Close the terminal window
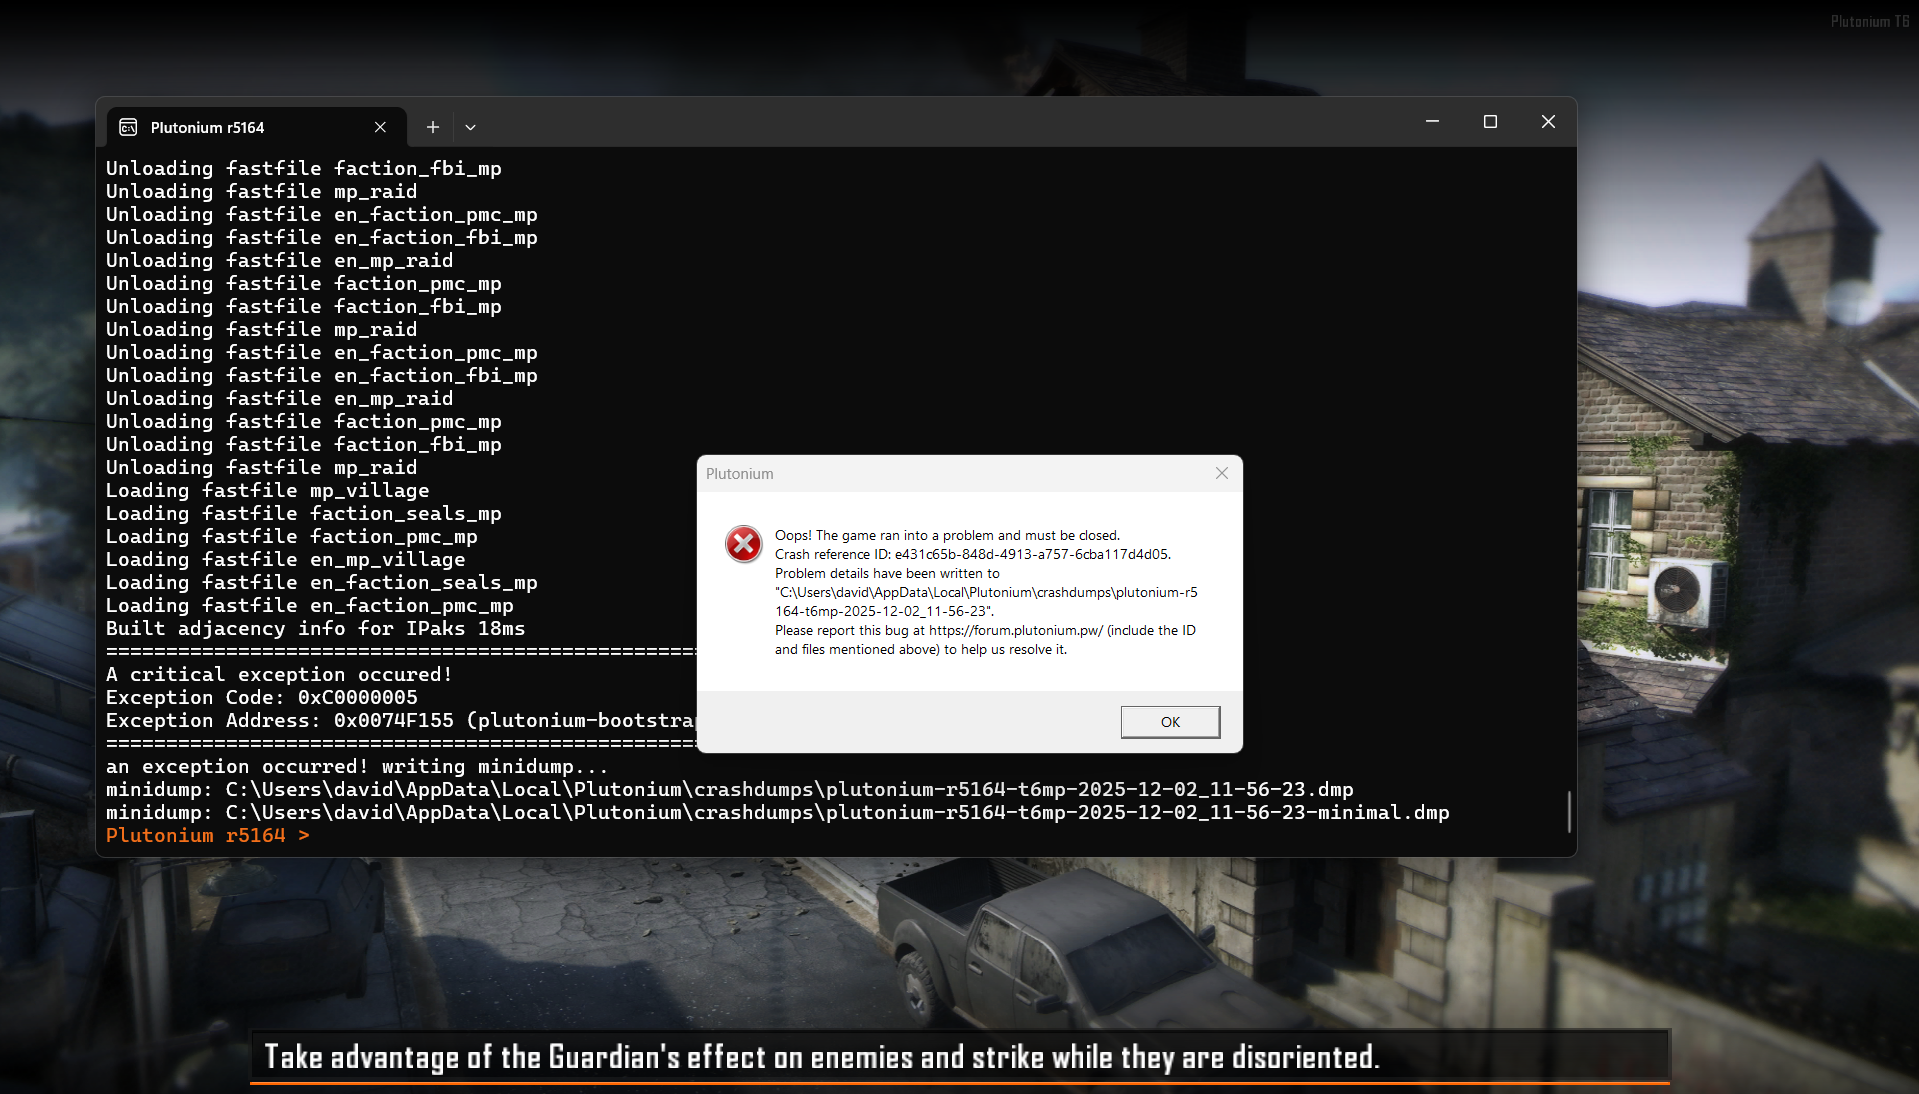 1548,121
